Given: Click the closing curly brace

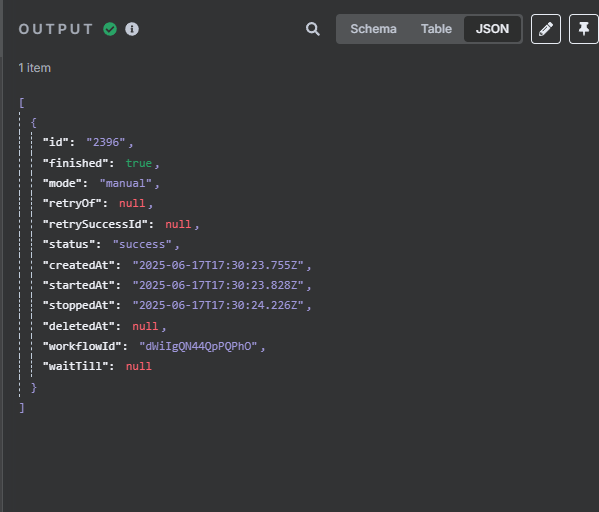Looking at the screenshot, I should coord(34,387).
